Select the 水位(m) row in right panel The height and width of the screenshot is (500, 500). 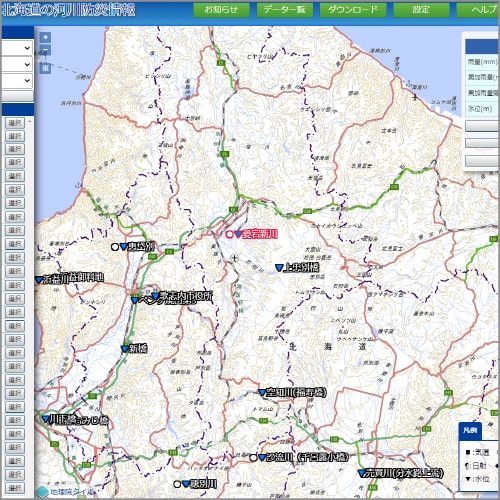(482, 109)
